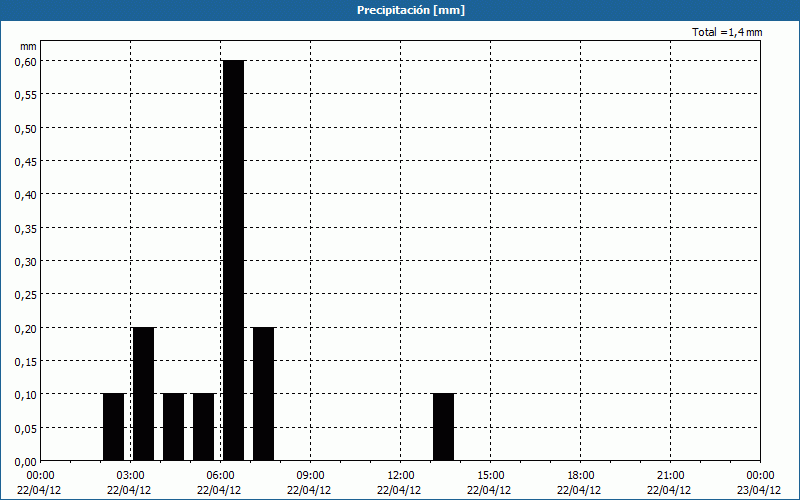Click the 00:00 label above 22/04/12
This screenshot has height=500, width=800.
(x=40, y=476)
